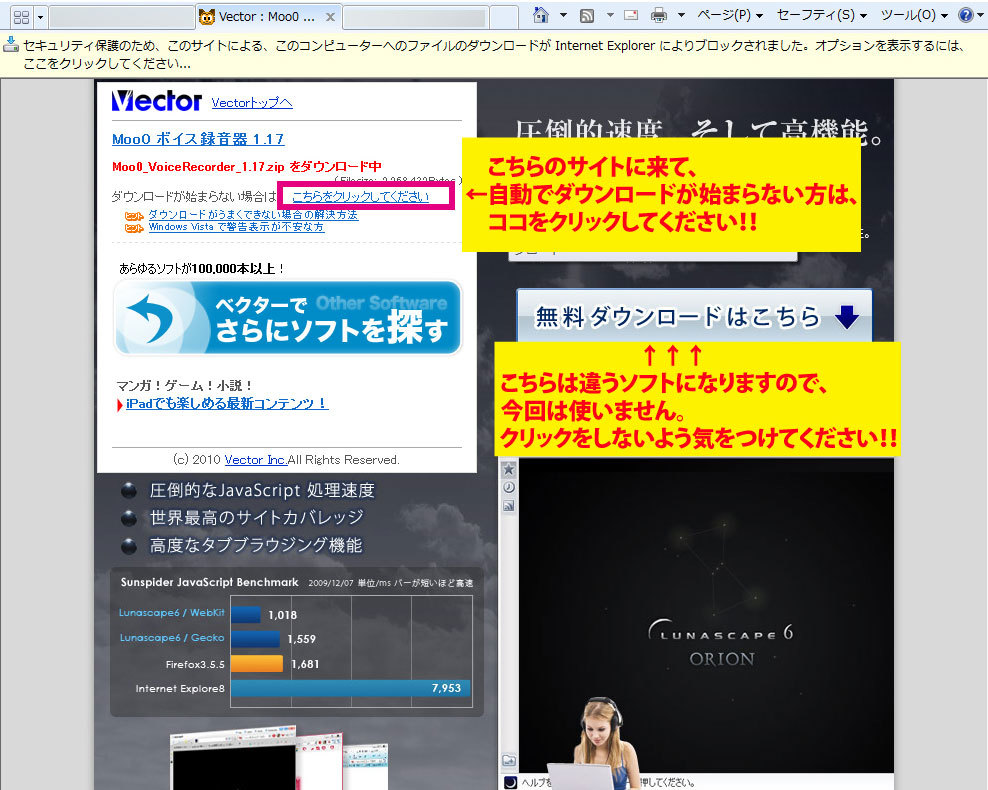Close the Vector : Moo0 tab

(330, 17)
